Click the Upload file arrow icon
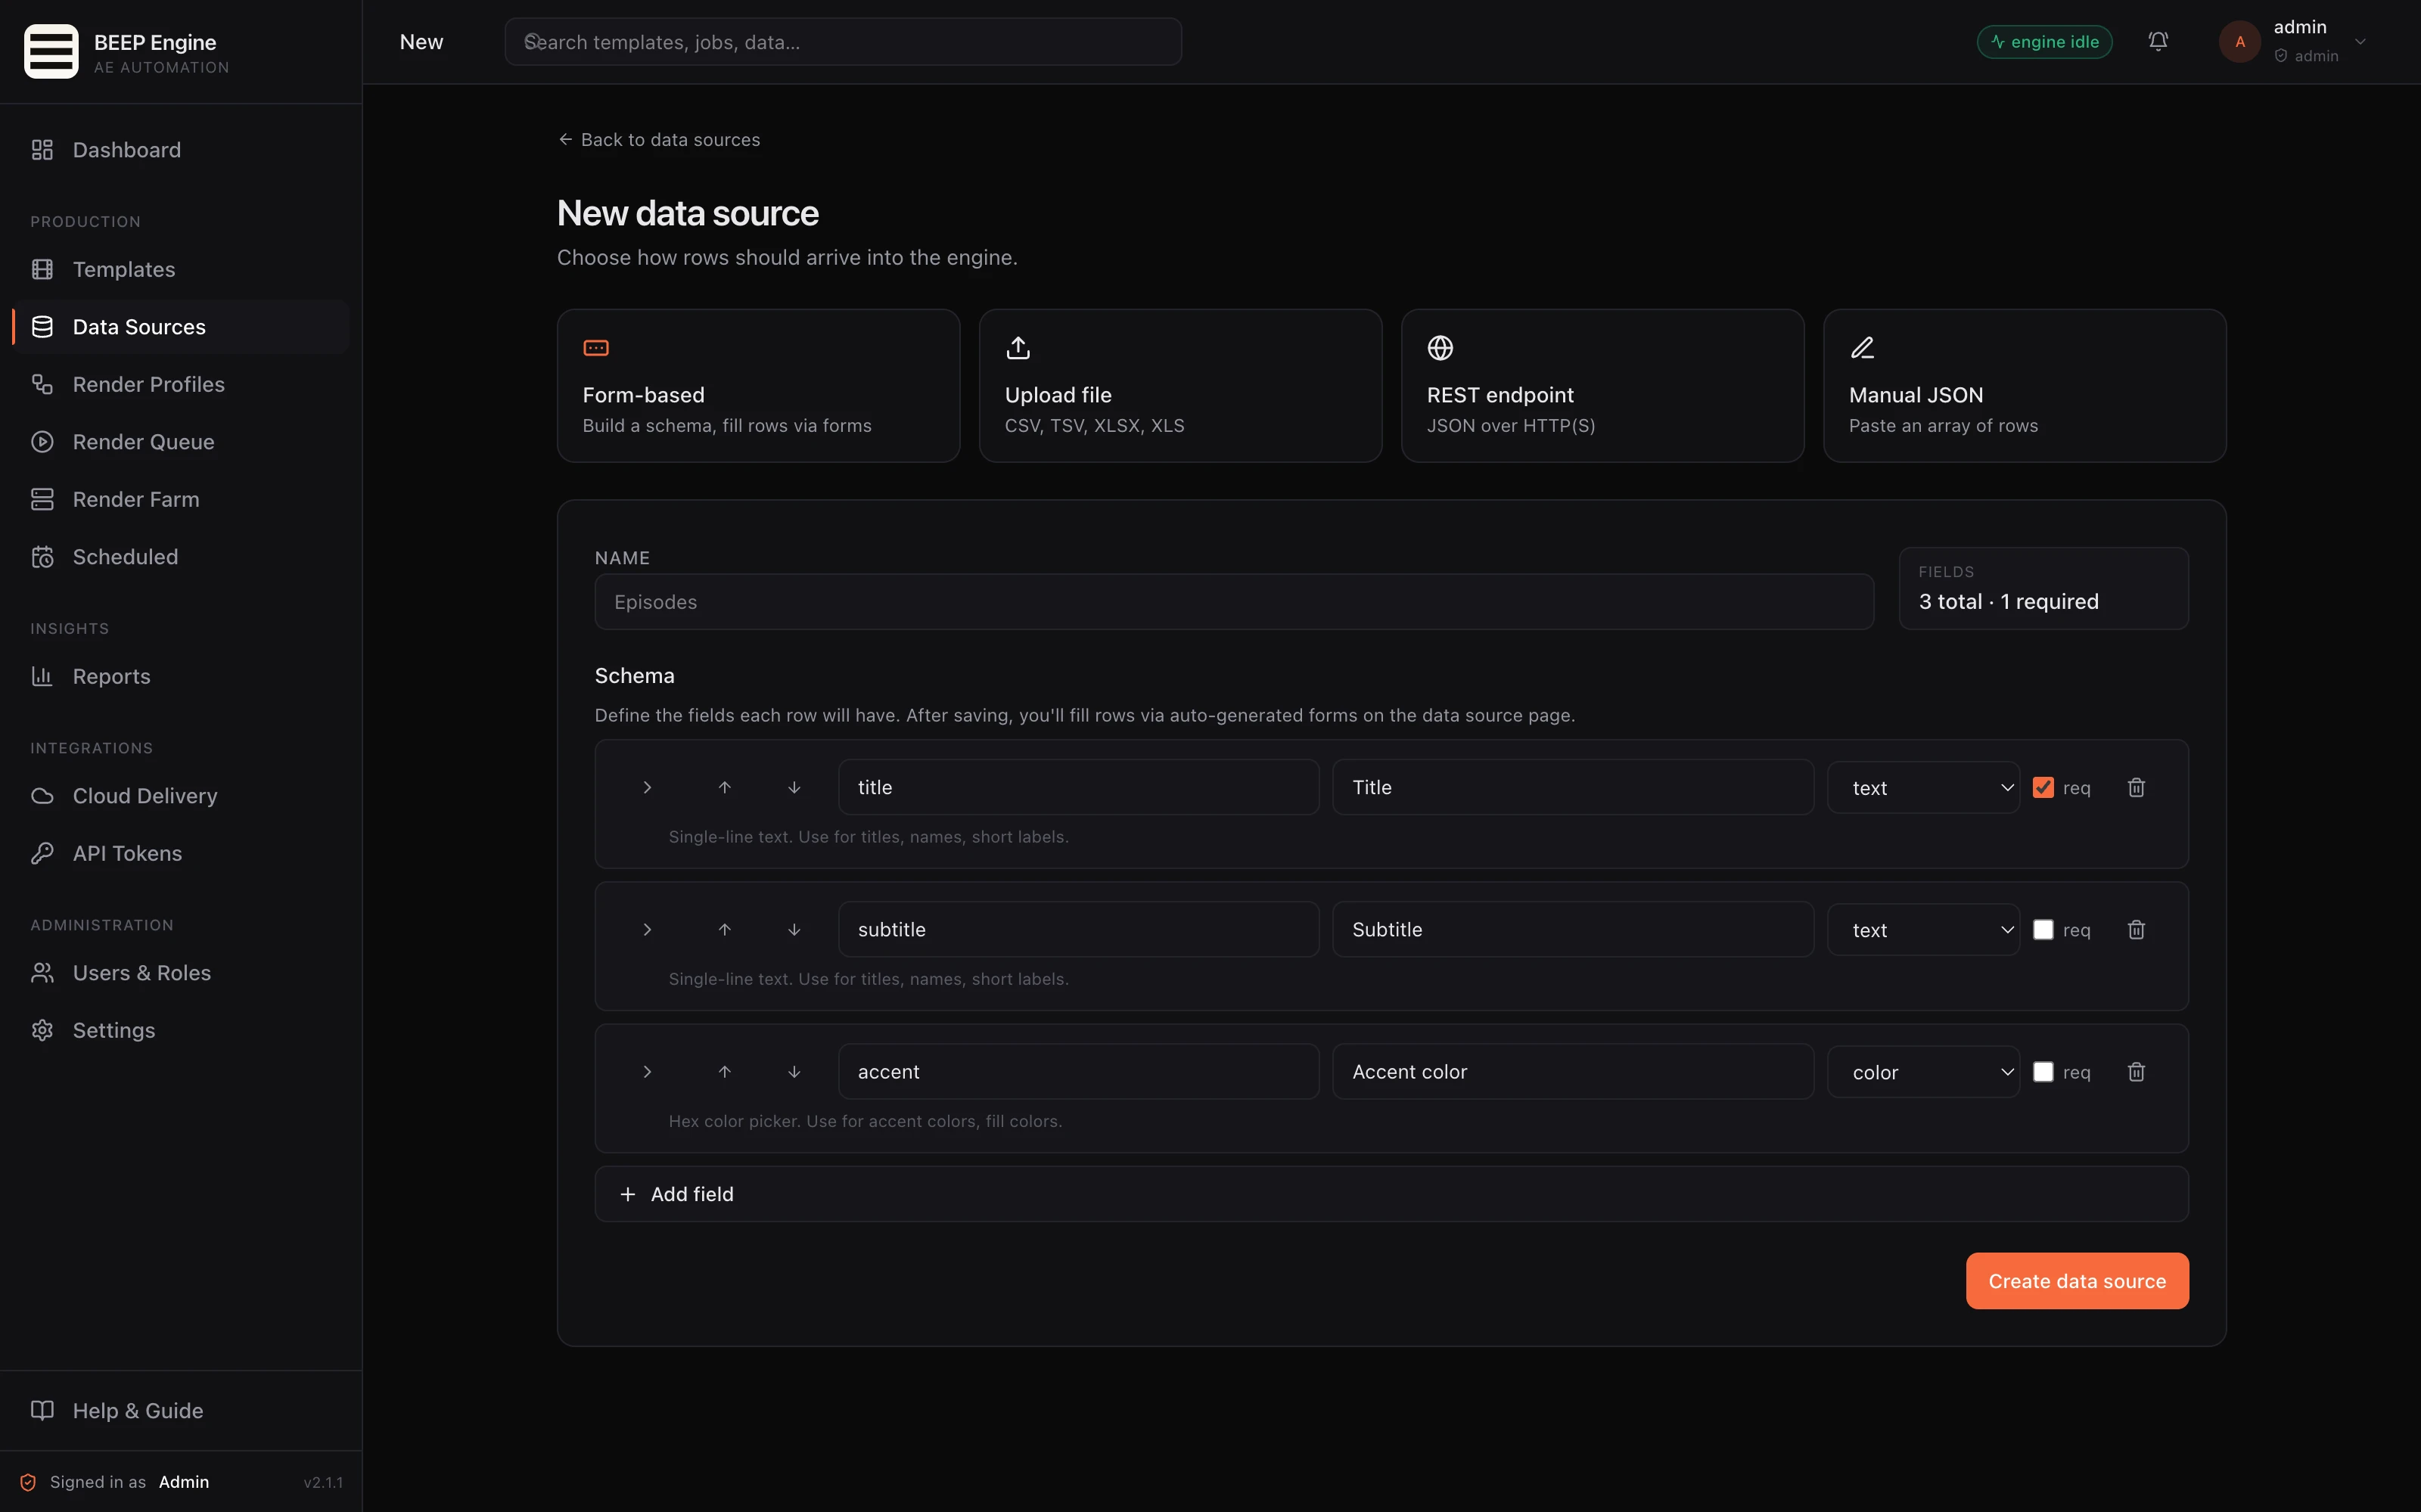 tap(1018, 348)
